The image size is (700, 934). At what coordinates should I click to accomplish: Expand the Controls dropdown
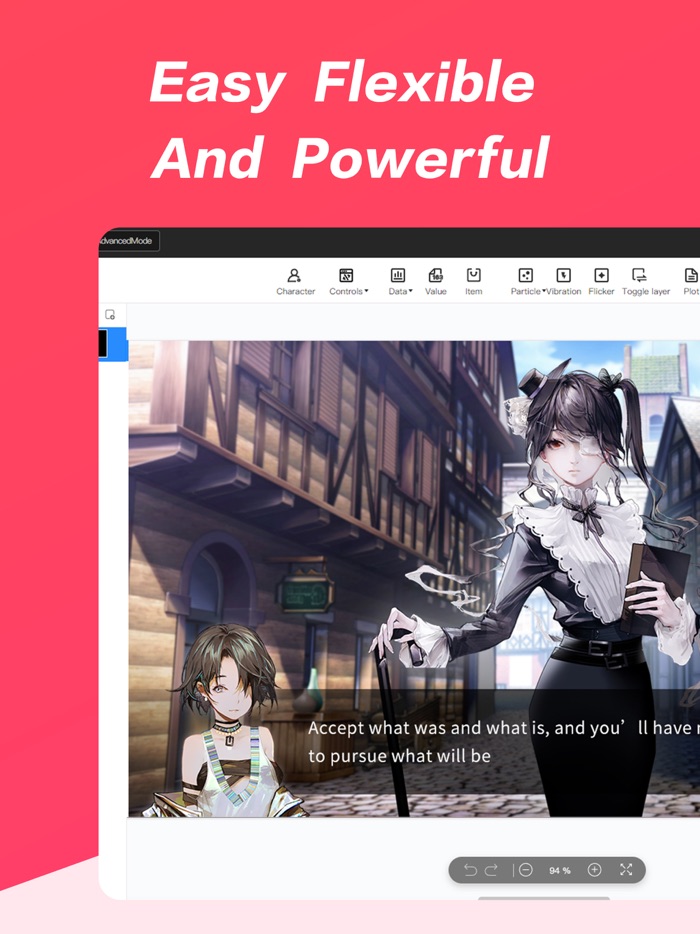pos(348,281)
